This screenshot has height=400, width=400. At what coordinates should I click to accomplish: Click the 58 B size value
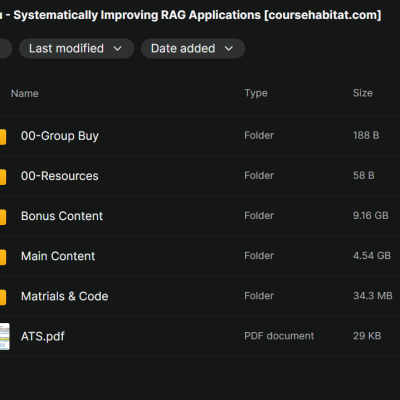364,175
